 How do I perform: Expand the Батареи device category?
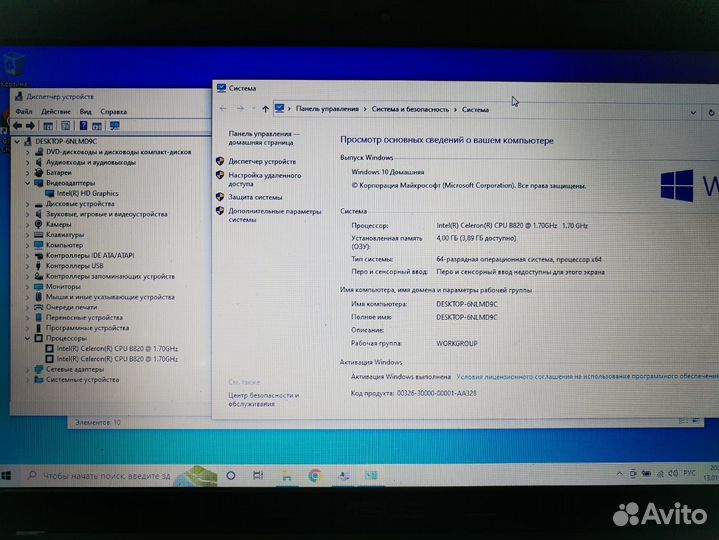tap(29, 172)
